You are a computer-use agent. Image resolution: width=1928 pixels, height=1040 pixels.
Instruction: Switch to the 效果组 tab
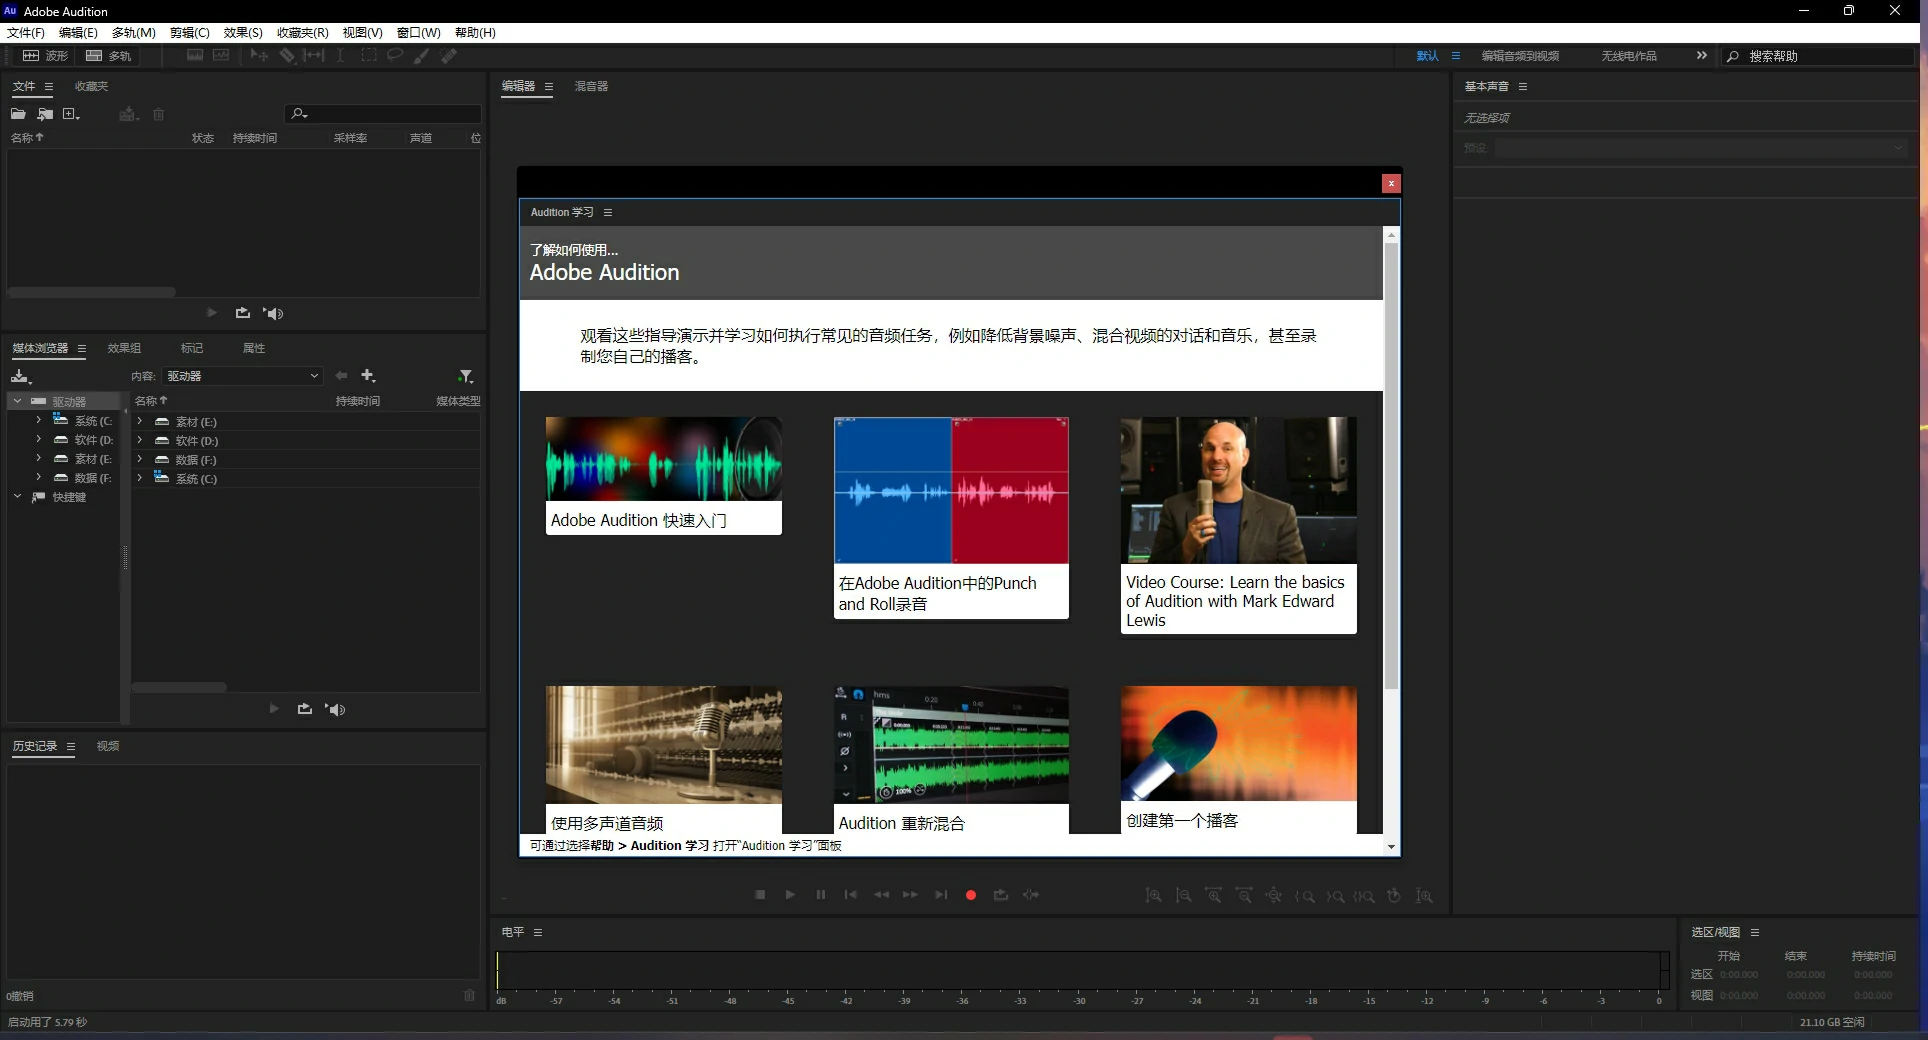[x=124, y=348]
